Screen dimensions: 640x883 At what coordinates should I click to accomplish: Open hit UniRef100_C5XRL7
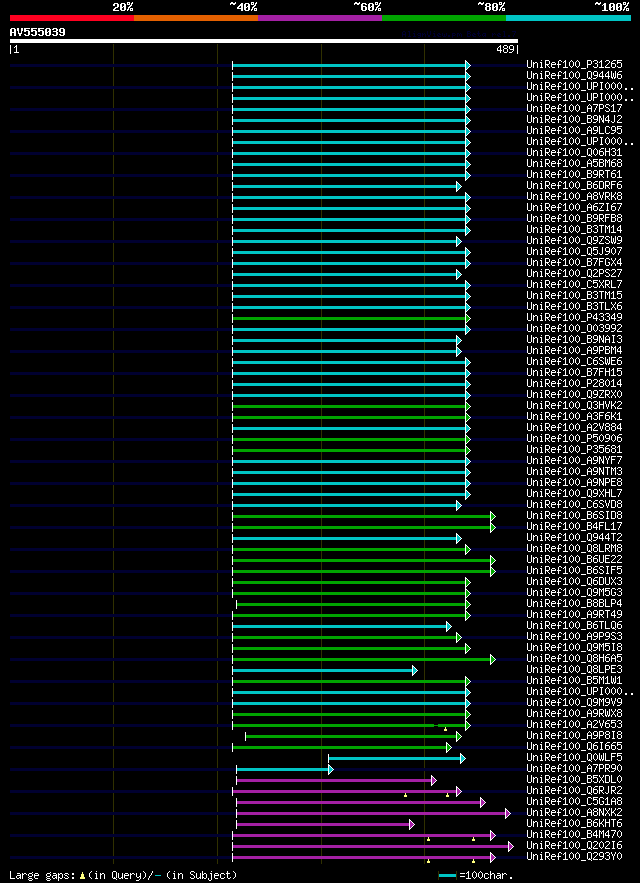tap(574, 284)
